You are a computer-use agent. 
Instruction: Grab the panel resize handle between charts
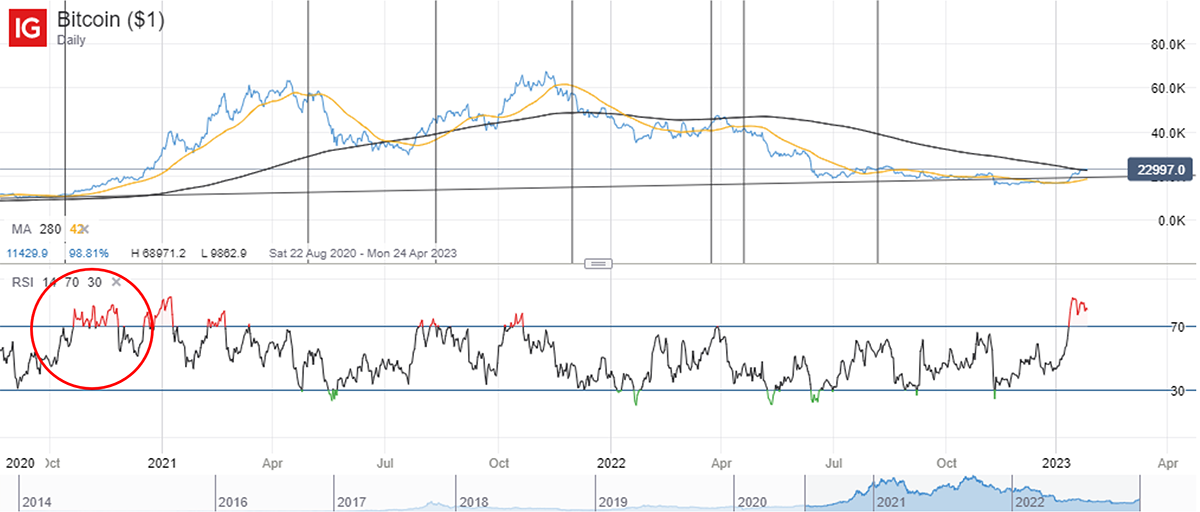(x=597, y=264)
